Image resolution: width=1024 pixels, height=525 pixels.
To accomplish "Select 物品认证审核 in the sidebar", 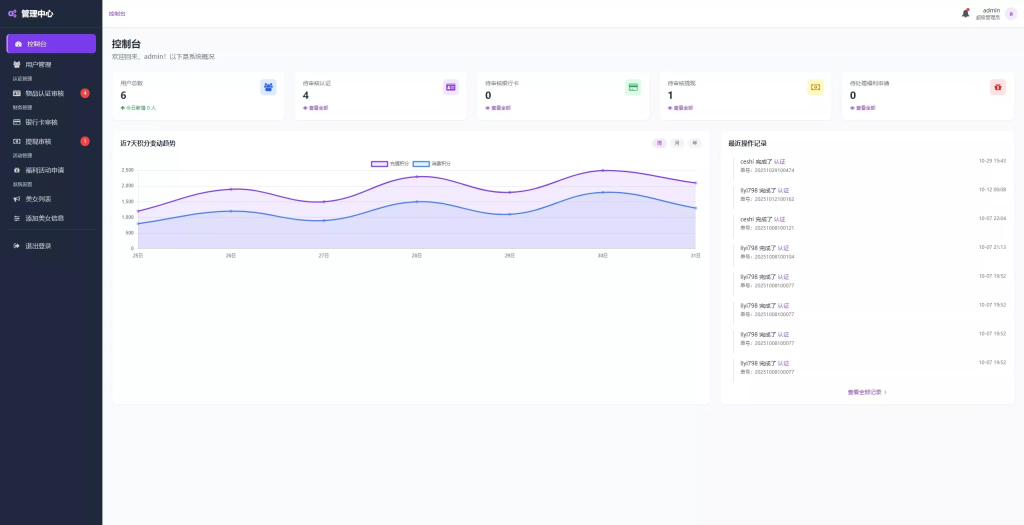I will click(x=44, y=93).
